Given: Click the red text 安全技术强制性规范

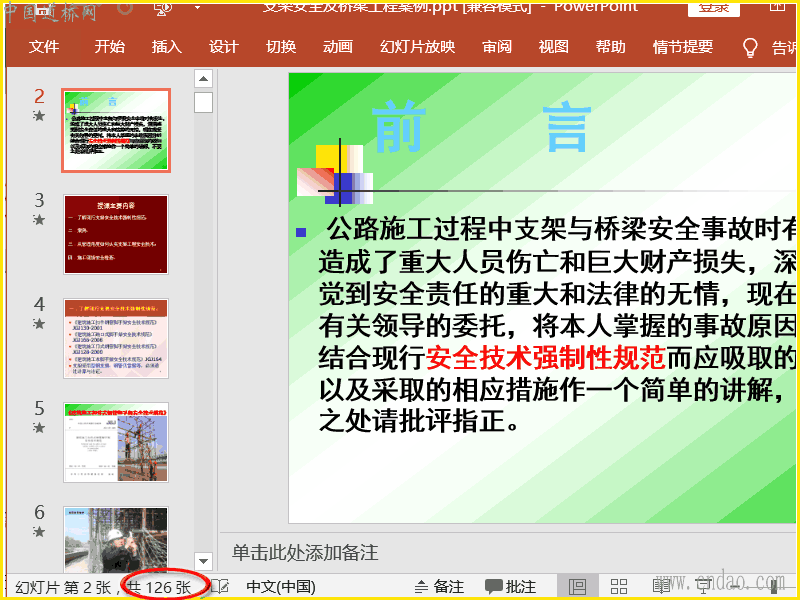Looking at the screenshot, I should pyautogui.click(x=546, y=358).
